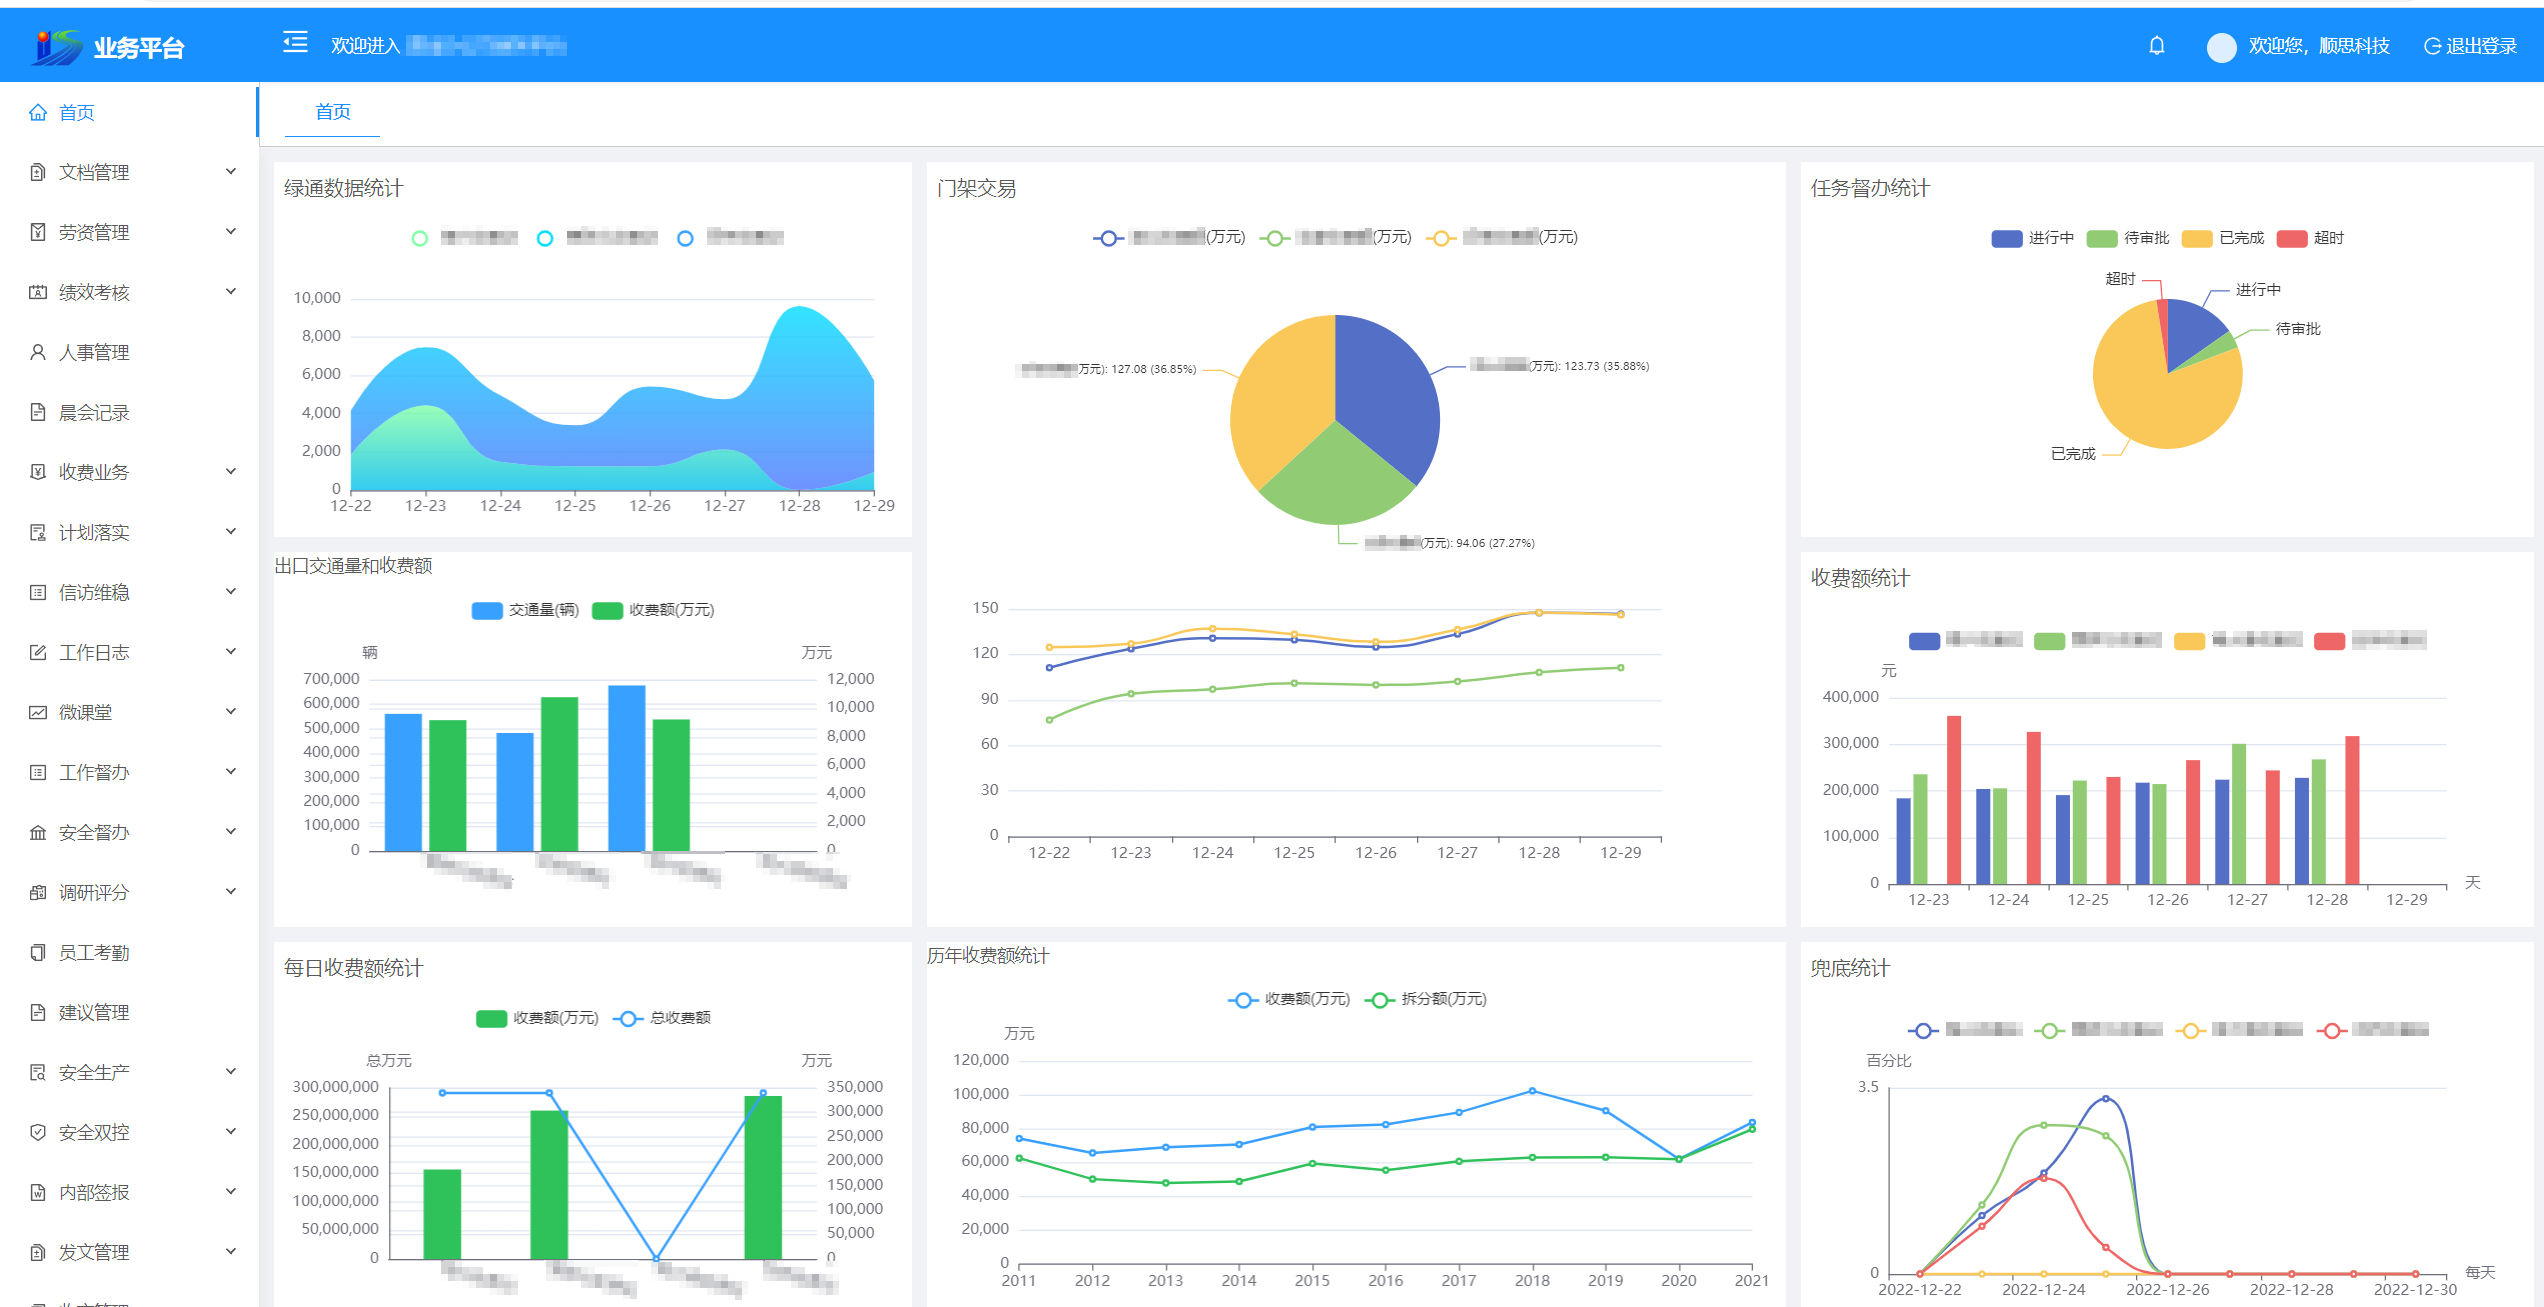Click the 安全双控 shield icon

(38, 1133)
